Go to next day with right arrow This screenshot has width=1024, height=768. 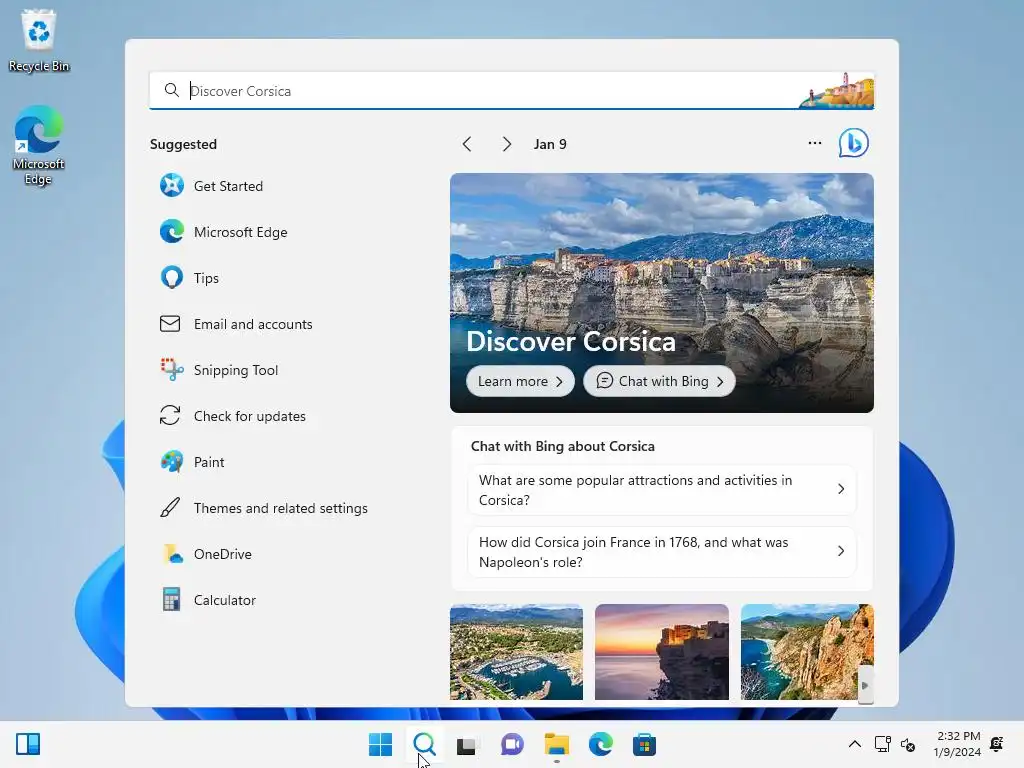pyautogui.click(x=506, y=144)
